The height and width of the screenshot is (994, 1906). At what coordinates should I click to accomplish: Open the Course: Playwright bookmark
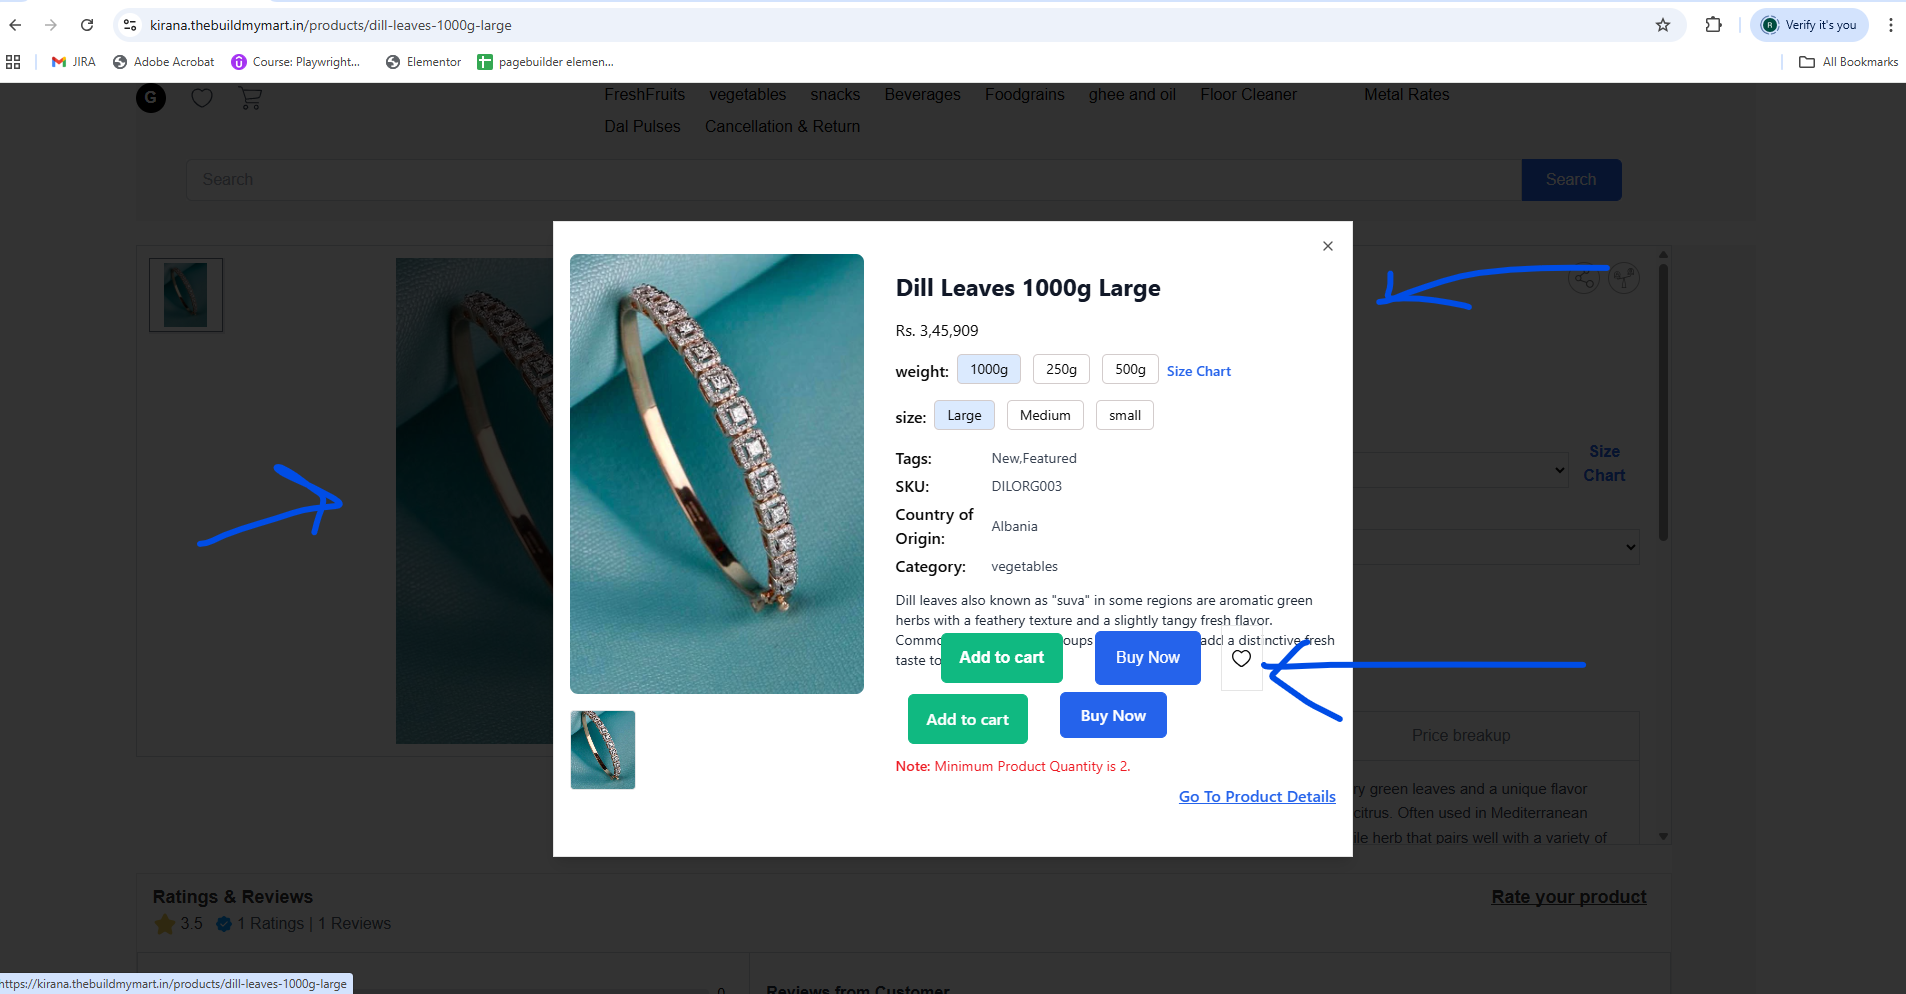(296, 62)
